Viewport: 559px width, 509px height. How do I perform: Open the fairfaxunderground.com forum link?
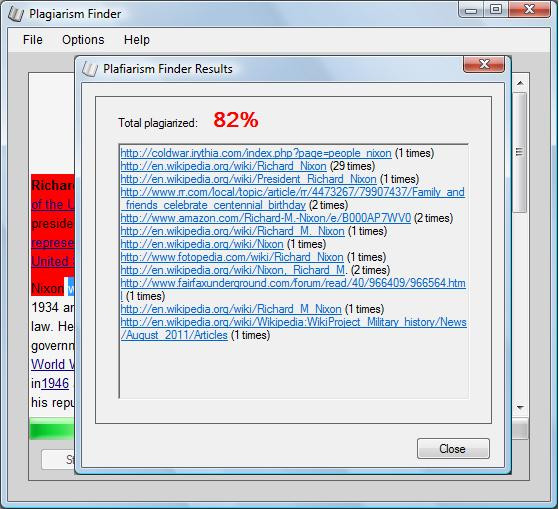(293, 289)
